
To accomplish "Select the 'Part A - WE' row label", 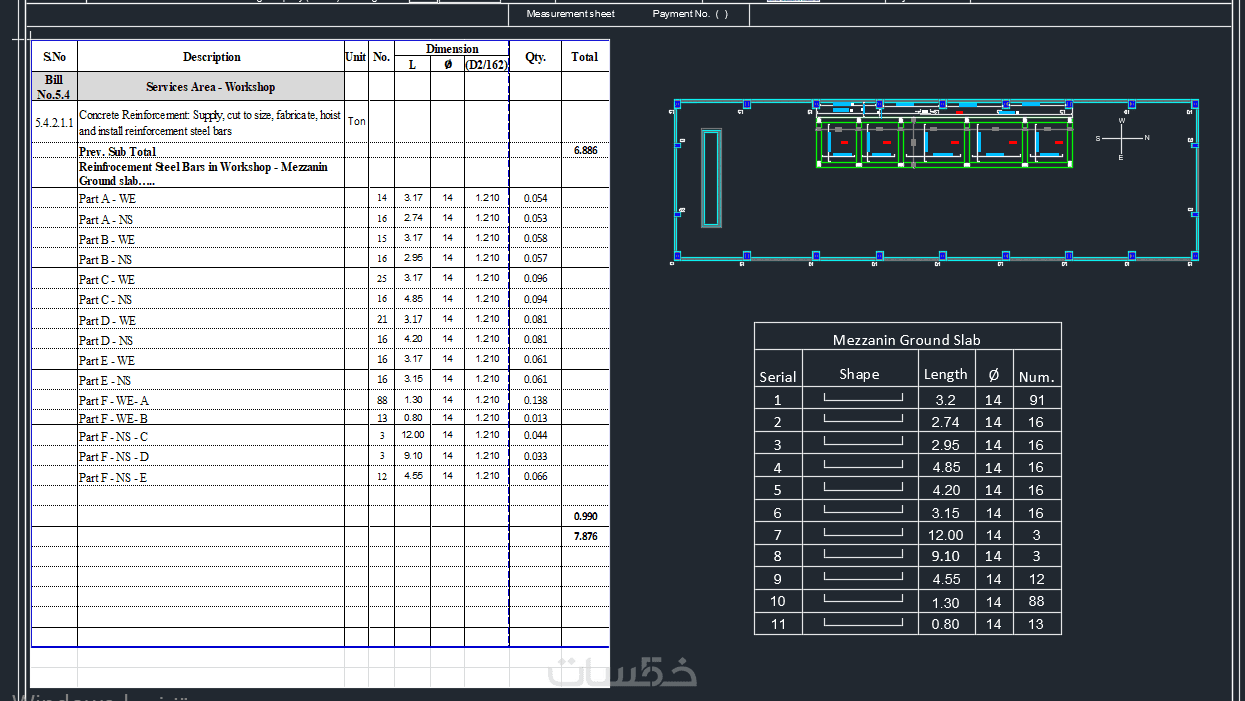I will click(x=107, y=199).
